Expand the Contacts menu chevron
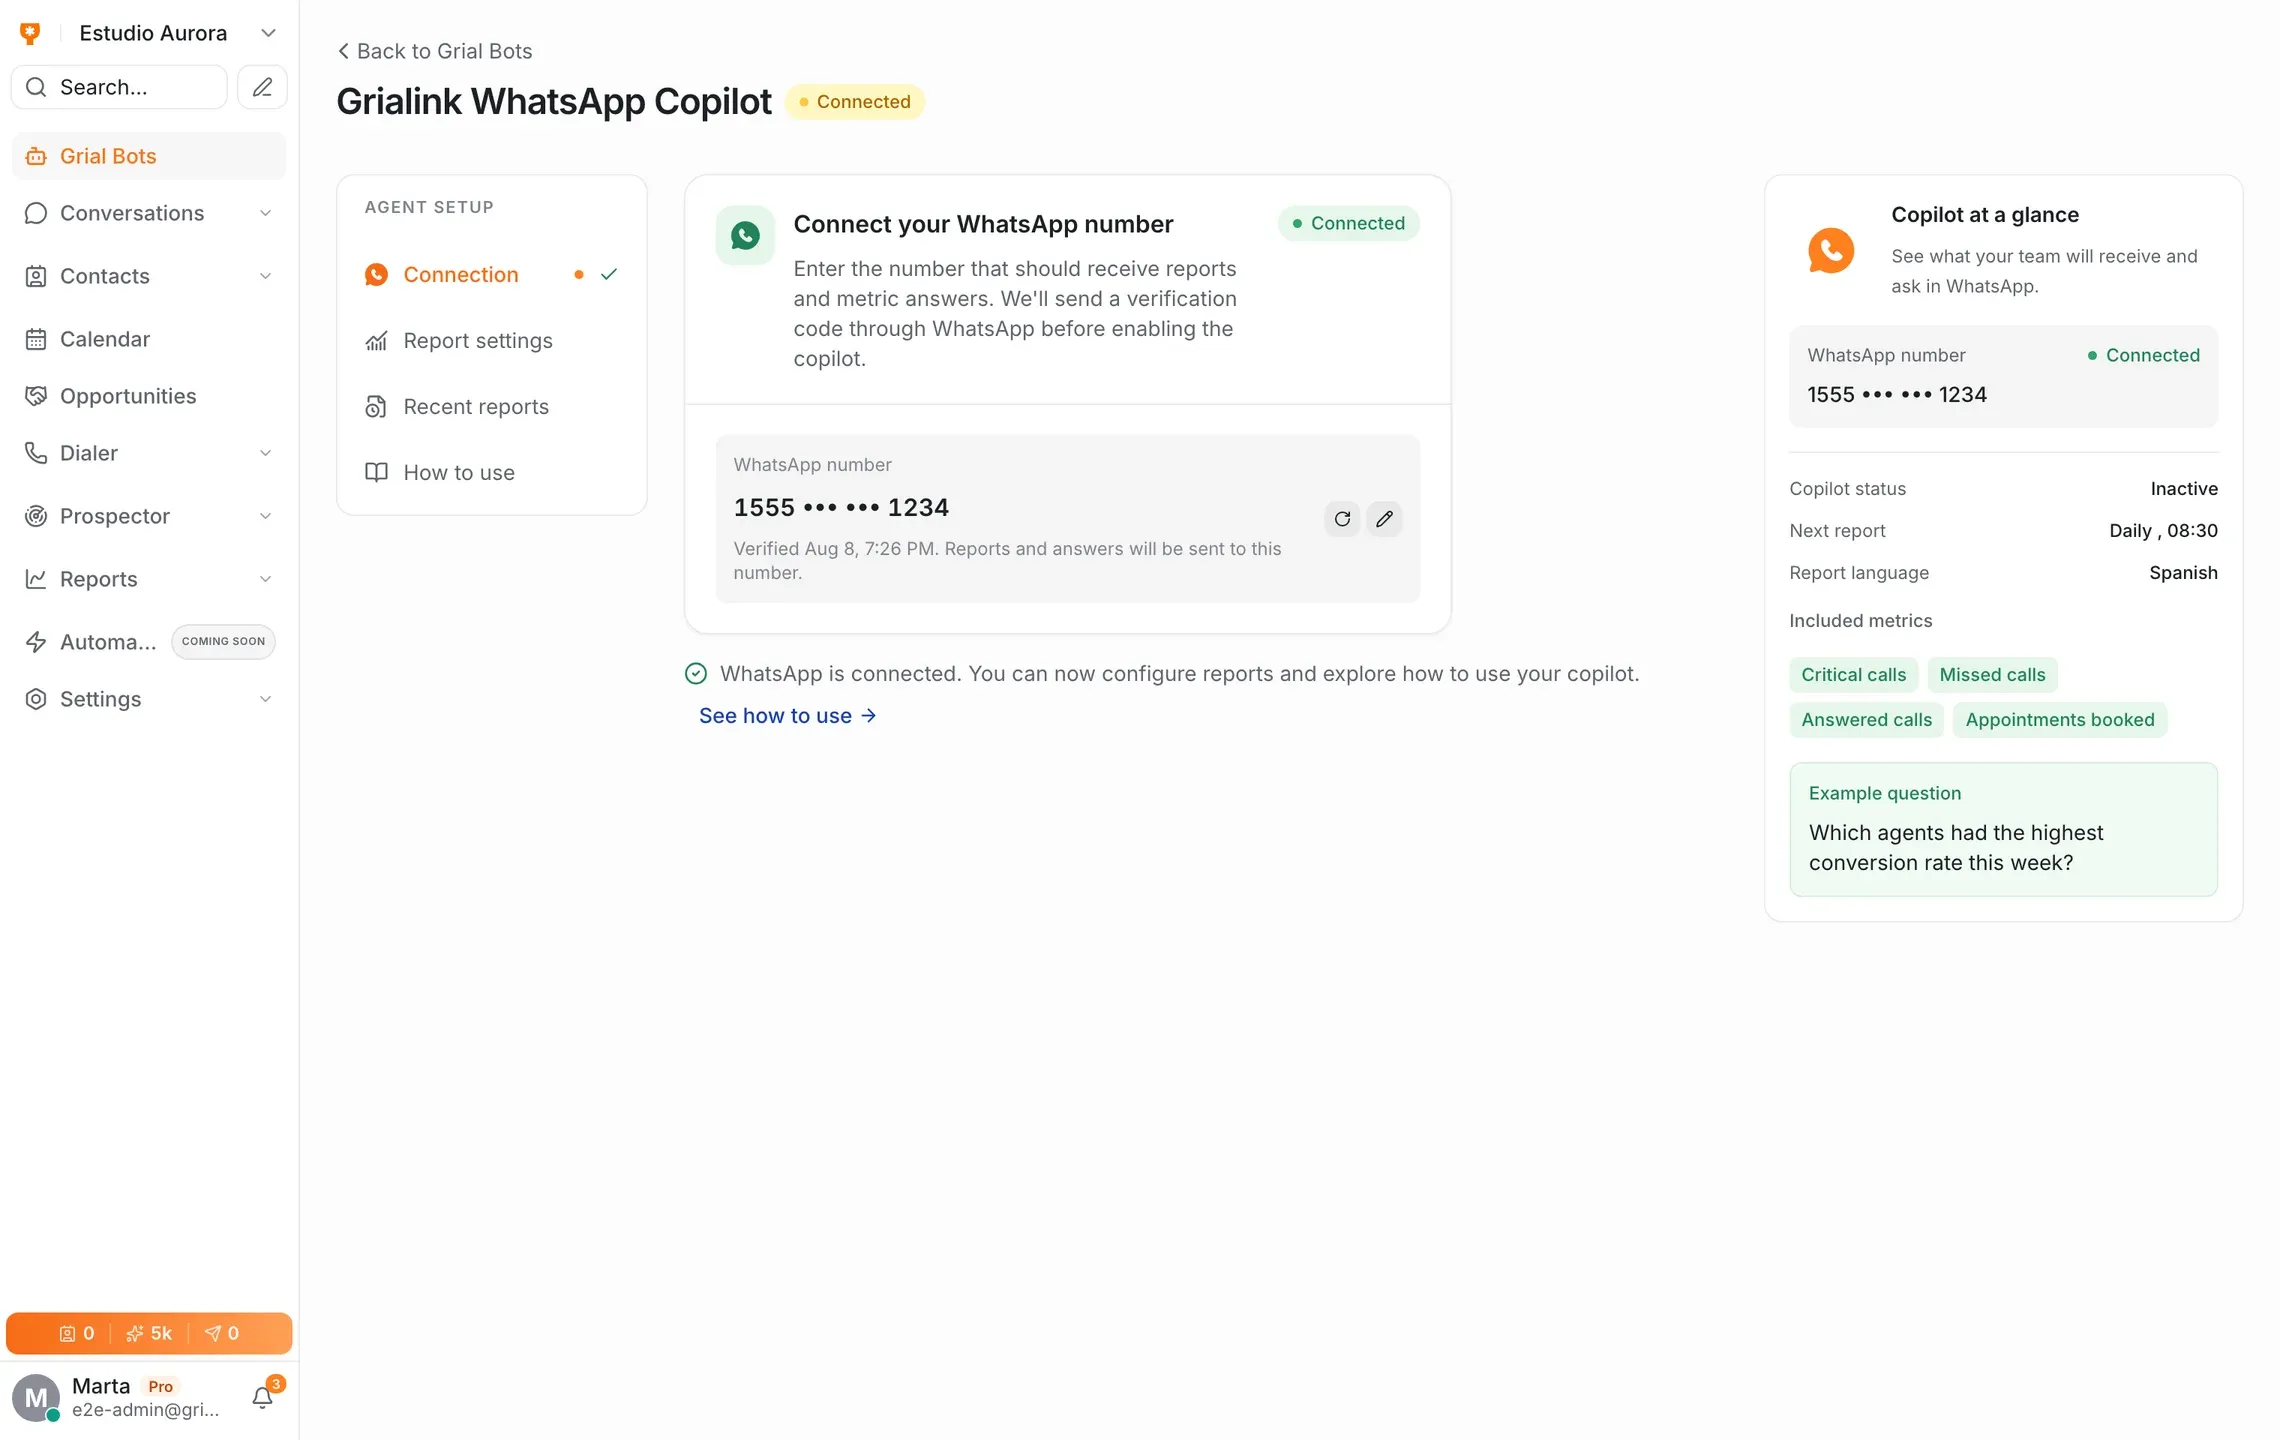2280x1440 pixels. (265, 276)
